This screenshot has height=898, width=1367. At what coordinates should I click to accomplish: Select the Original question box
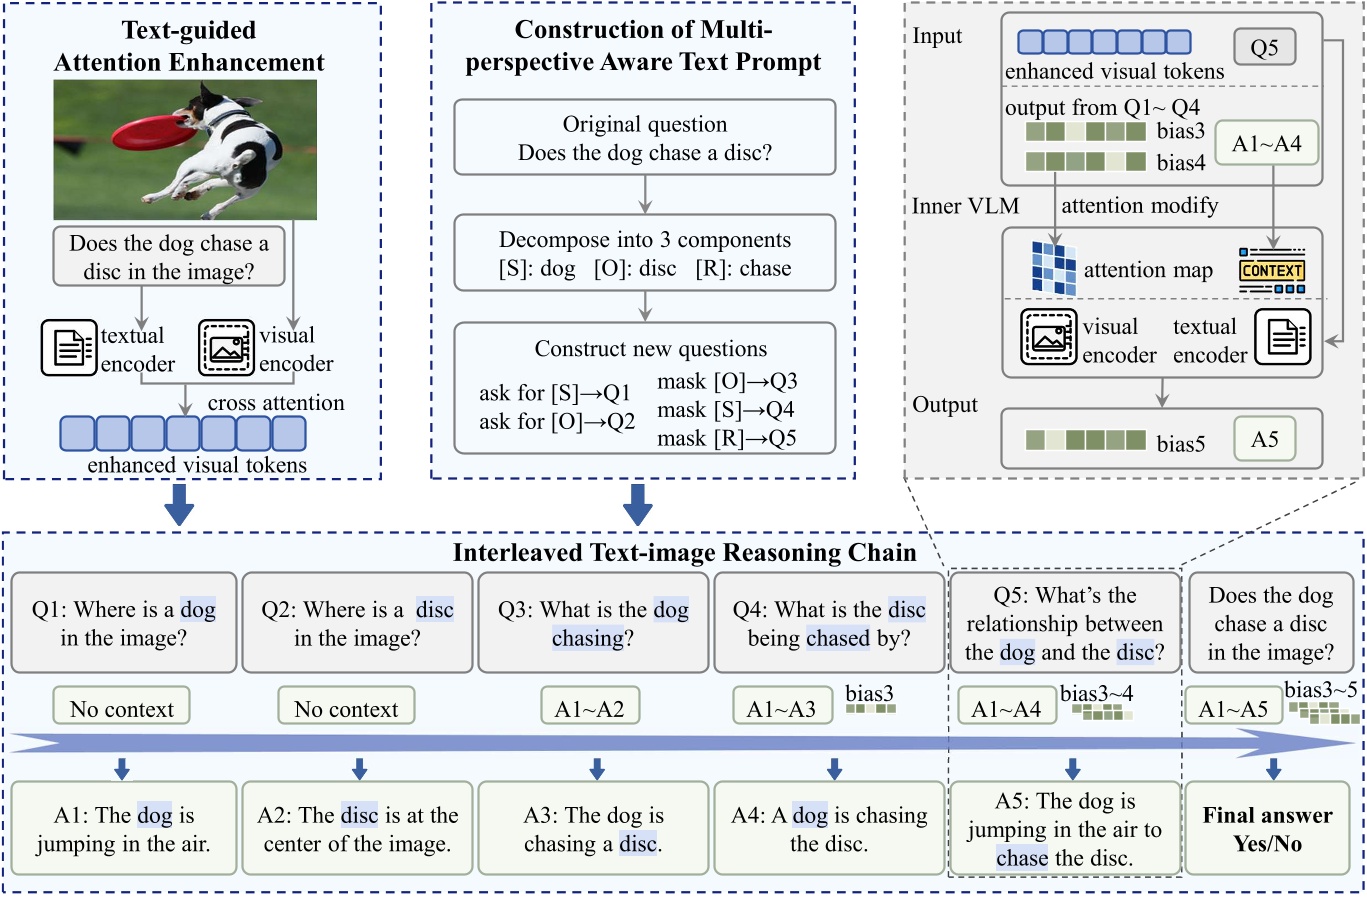pyautogui.click(x=643, y=137)
